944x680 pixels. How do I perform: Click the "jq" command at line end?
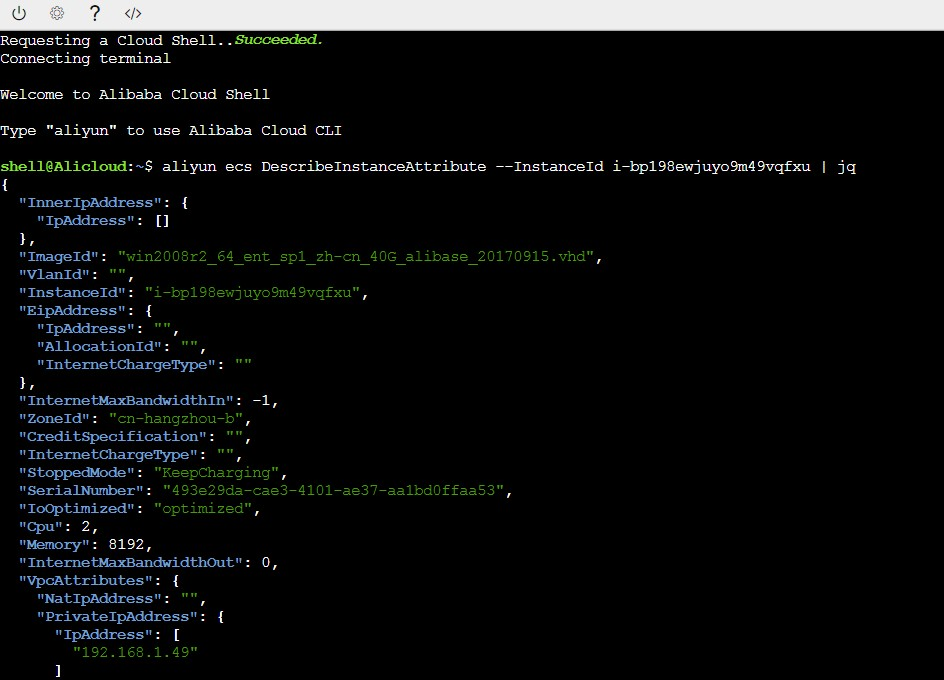point(846,167)
